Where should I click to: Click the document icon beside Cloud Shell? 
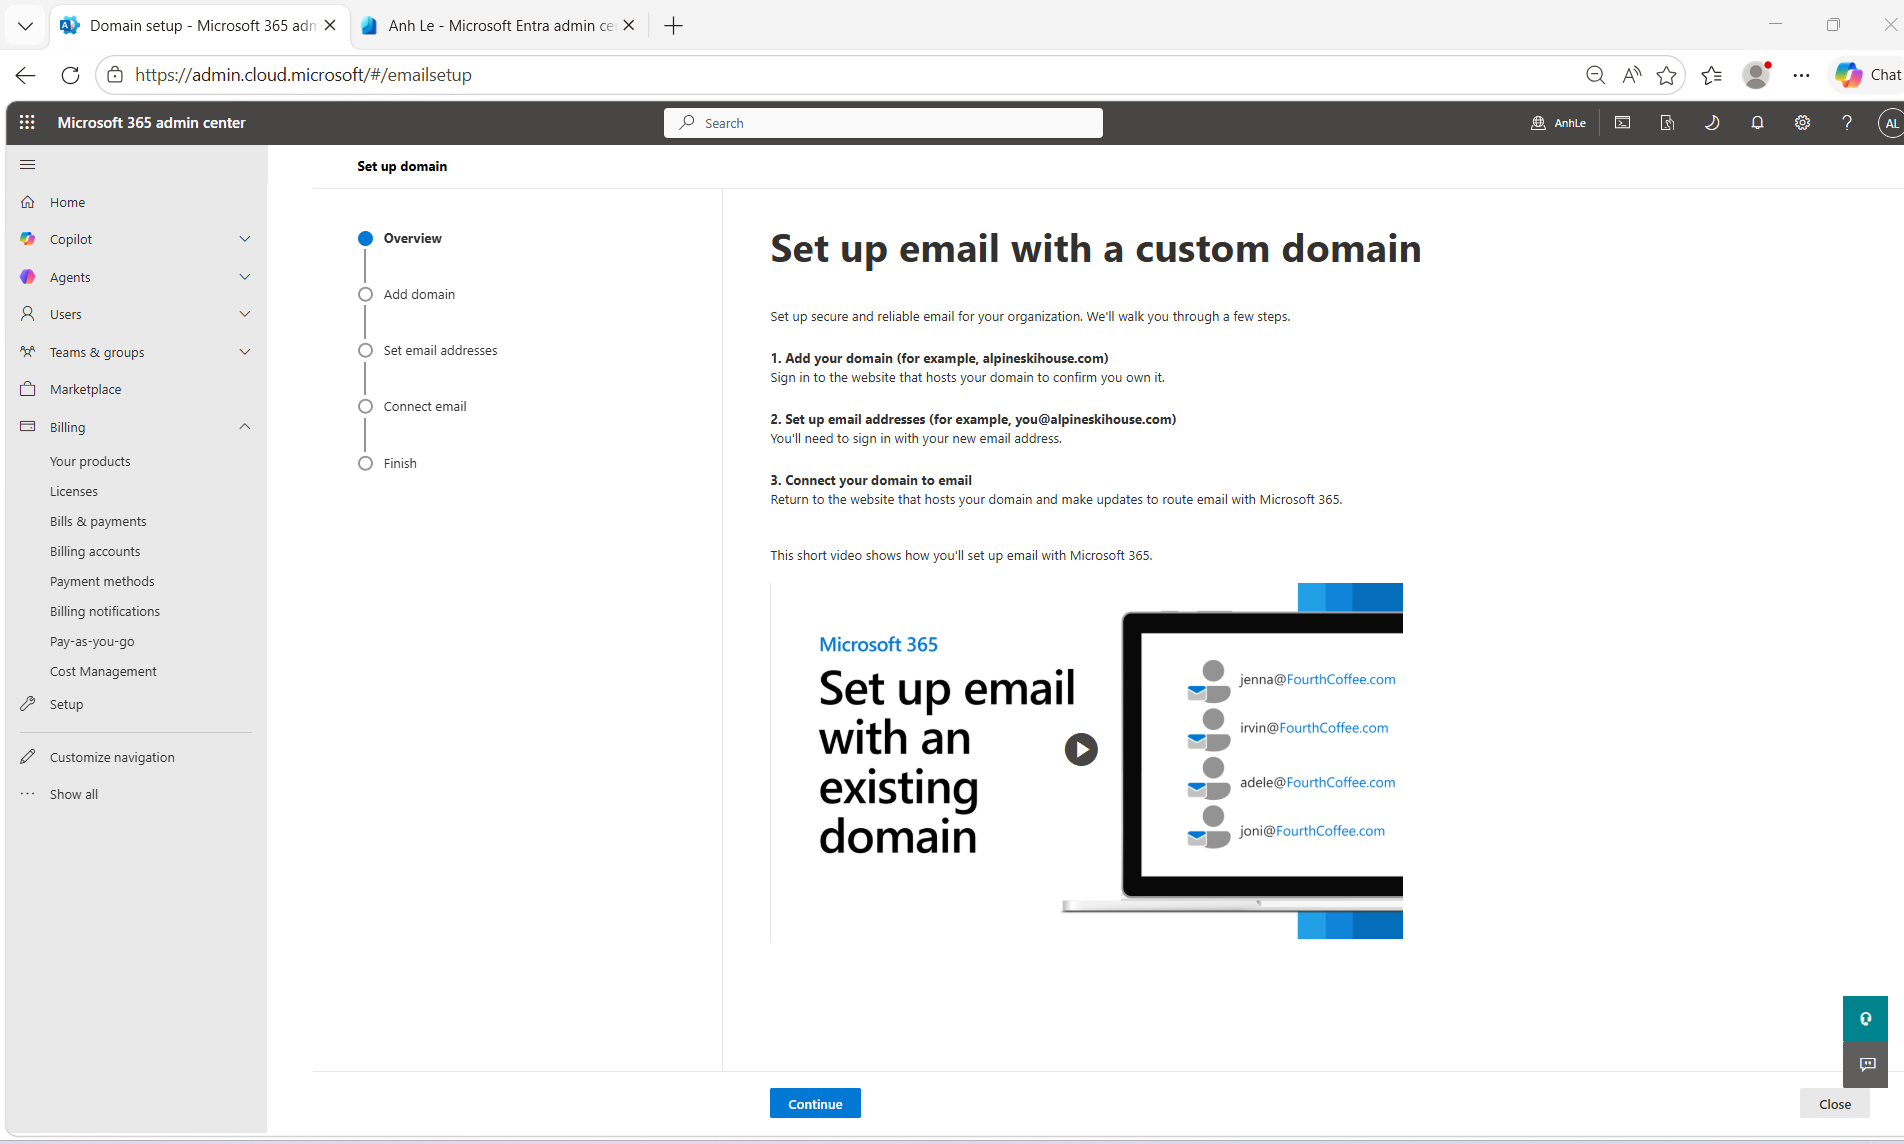(x=1667, y=123)
